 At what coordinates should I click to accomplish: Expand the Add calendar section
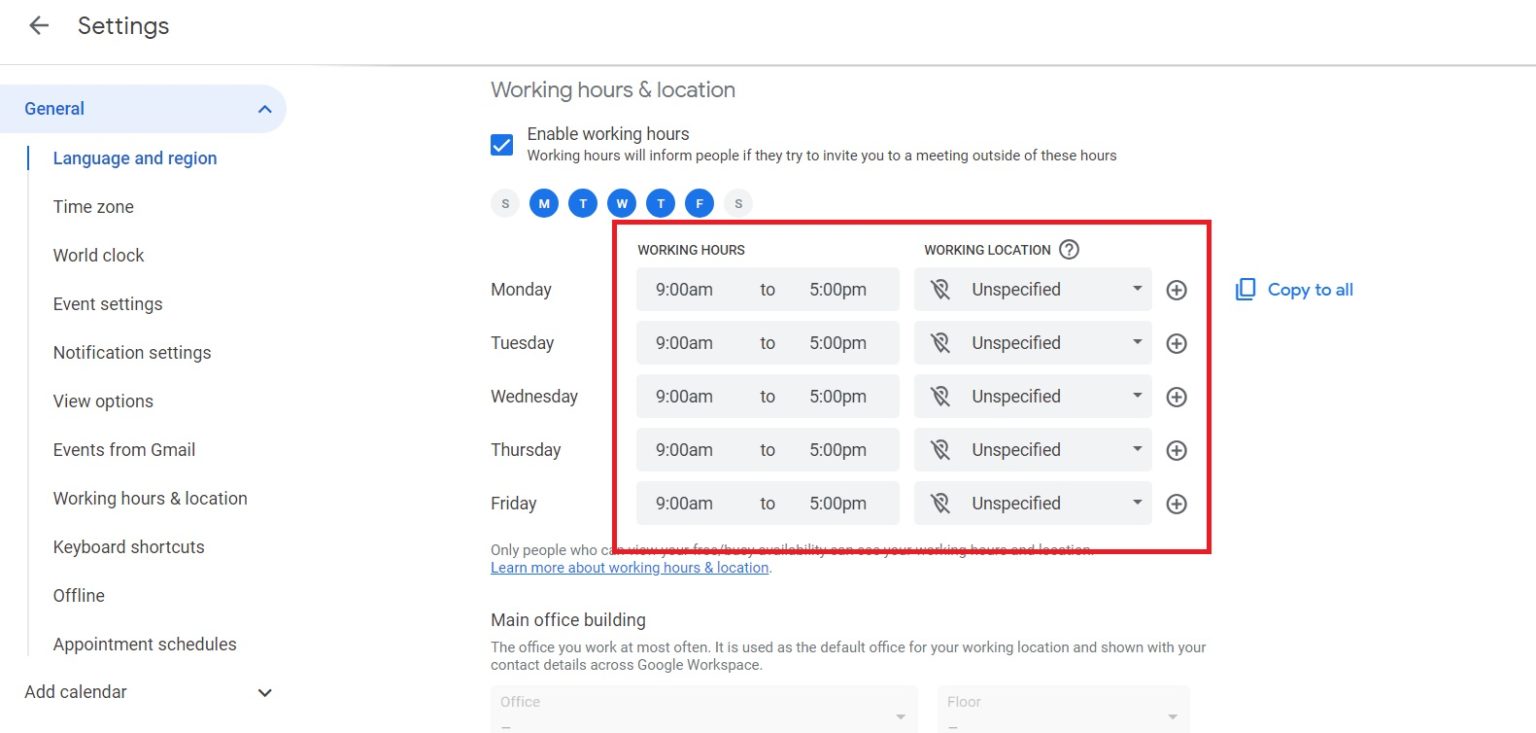pos(264,692)
